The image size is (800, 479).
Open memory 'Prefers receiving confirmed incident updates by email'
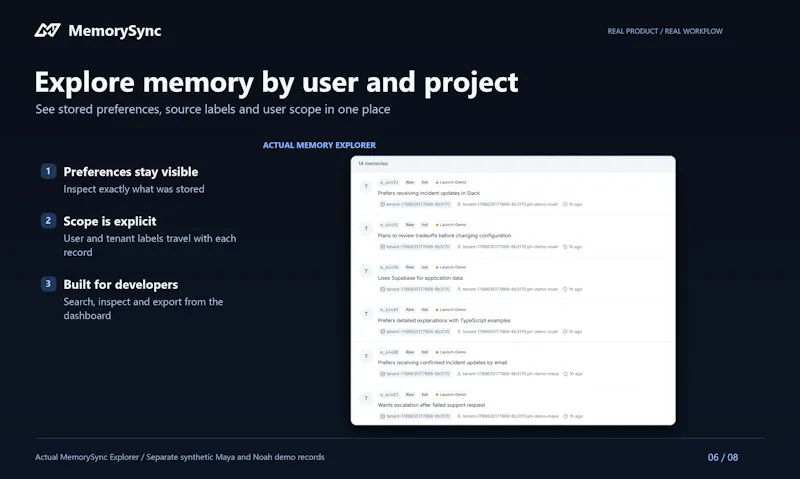[x=442, y=363]
